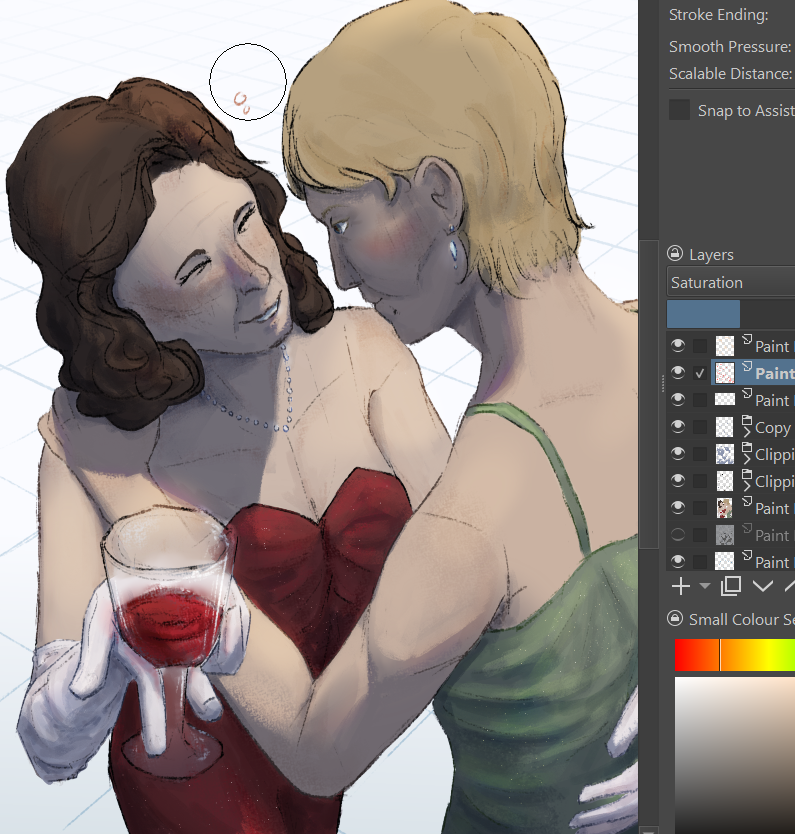Open the Saturation blending mode dropdown
The width and height of the screenshot is (795, 834).
coord(731,282)
